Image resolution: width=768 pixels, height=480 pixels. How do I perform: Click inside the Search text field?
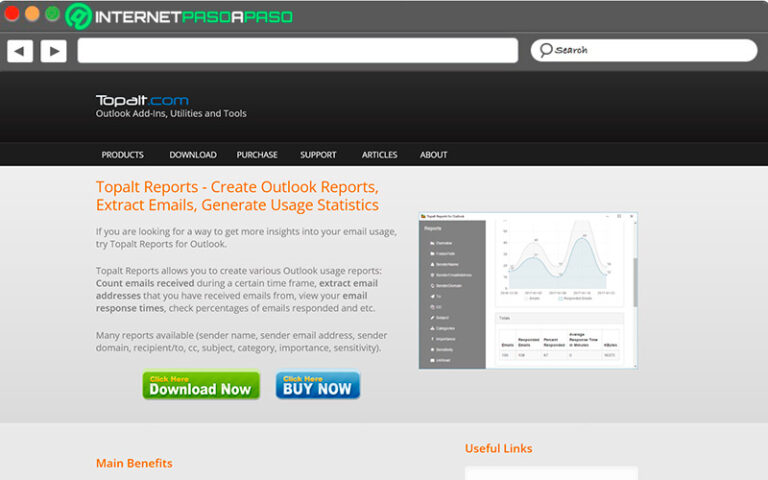pyautogui.click(x=650, y=50)
